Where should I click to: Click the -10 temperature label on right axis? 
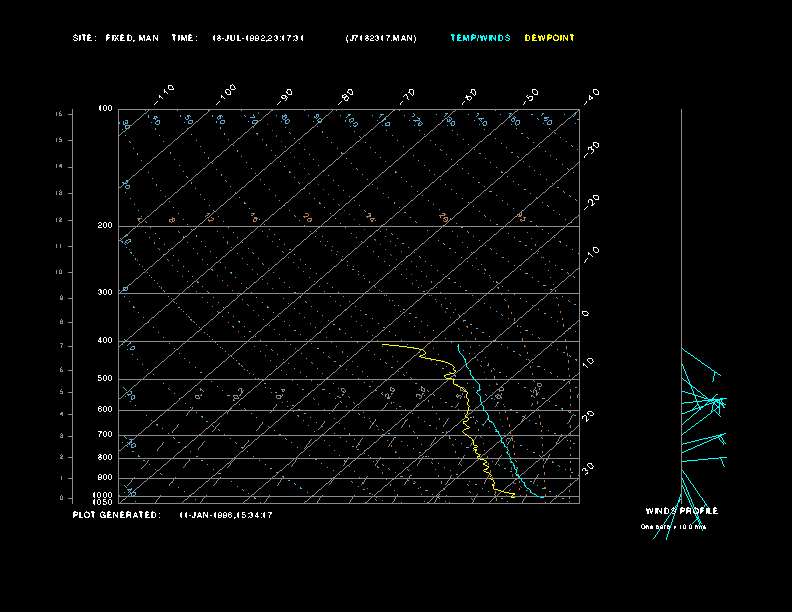pyautogui.click(x=592, y=254)
